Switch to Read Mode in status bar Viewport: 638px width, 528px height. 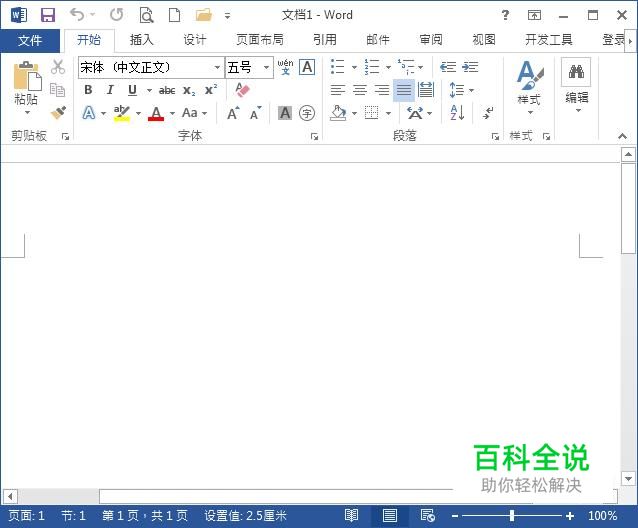pyautogui.click(x=352, y=515)
